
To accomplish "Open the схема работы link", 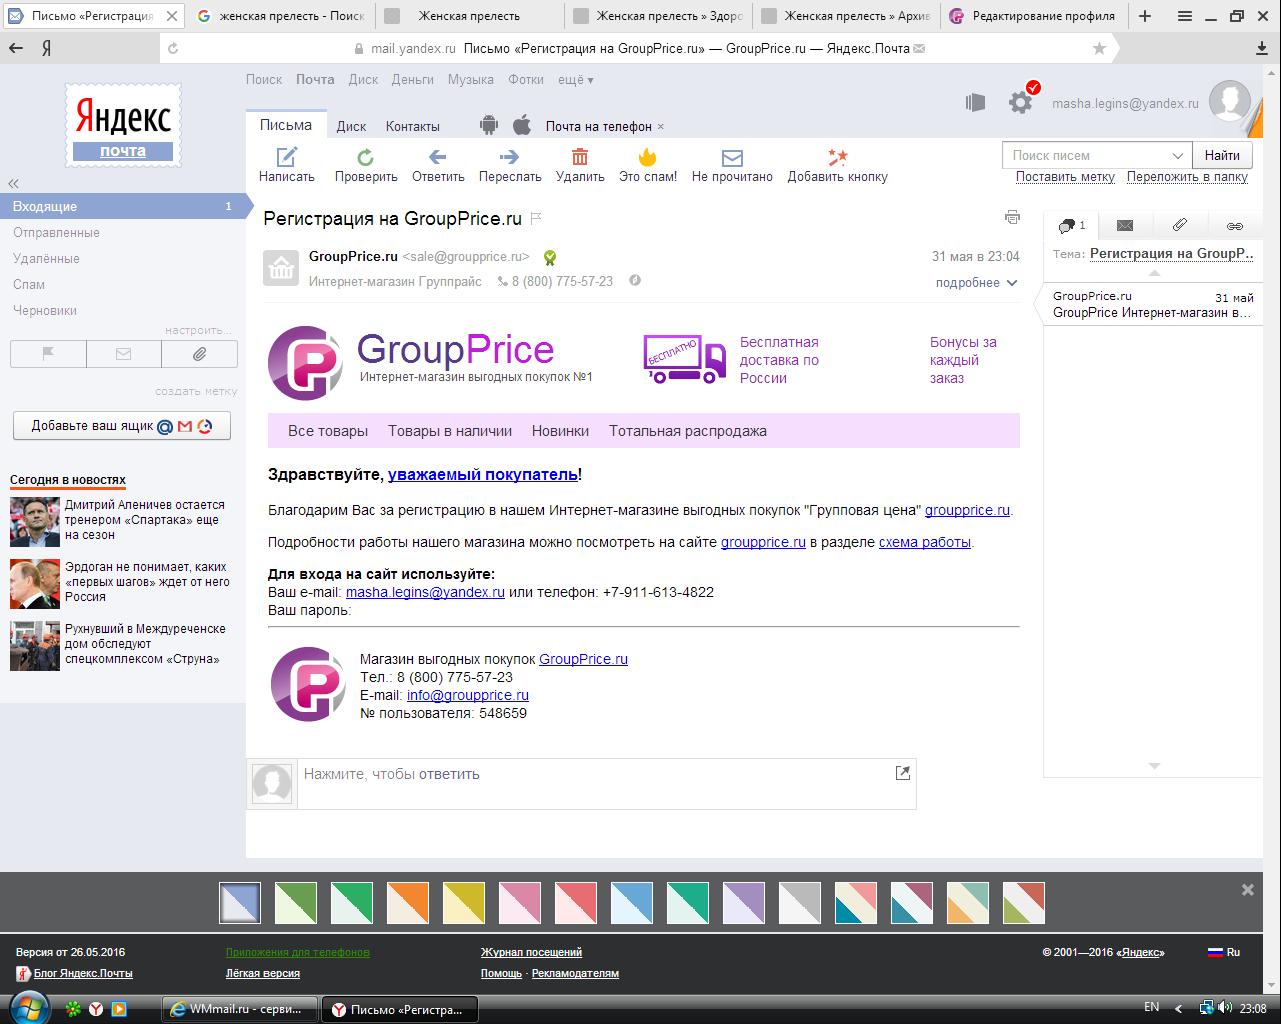I will point(925,542).
